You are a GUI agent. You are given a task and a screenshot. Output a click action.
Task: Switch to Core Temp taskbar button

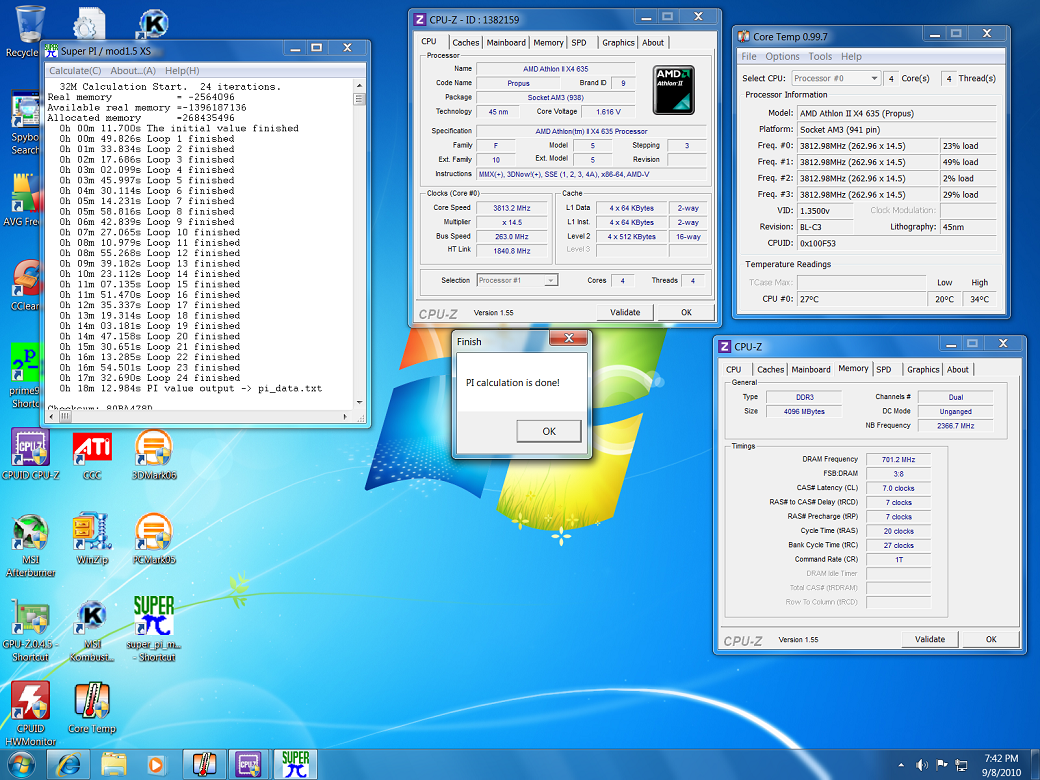pos(205,765)
